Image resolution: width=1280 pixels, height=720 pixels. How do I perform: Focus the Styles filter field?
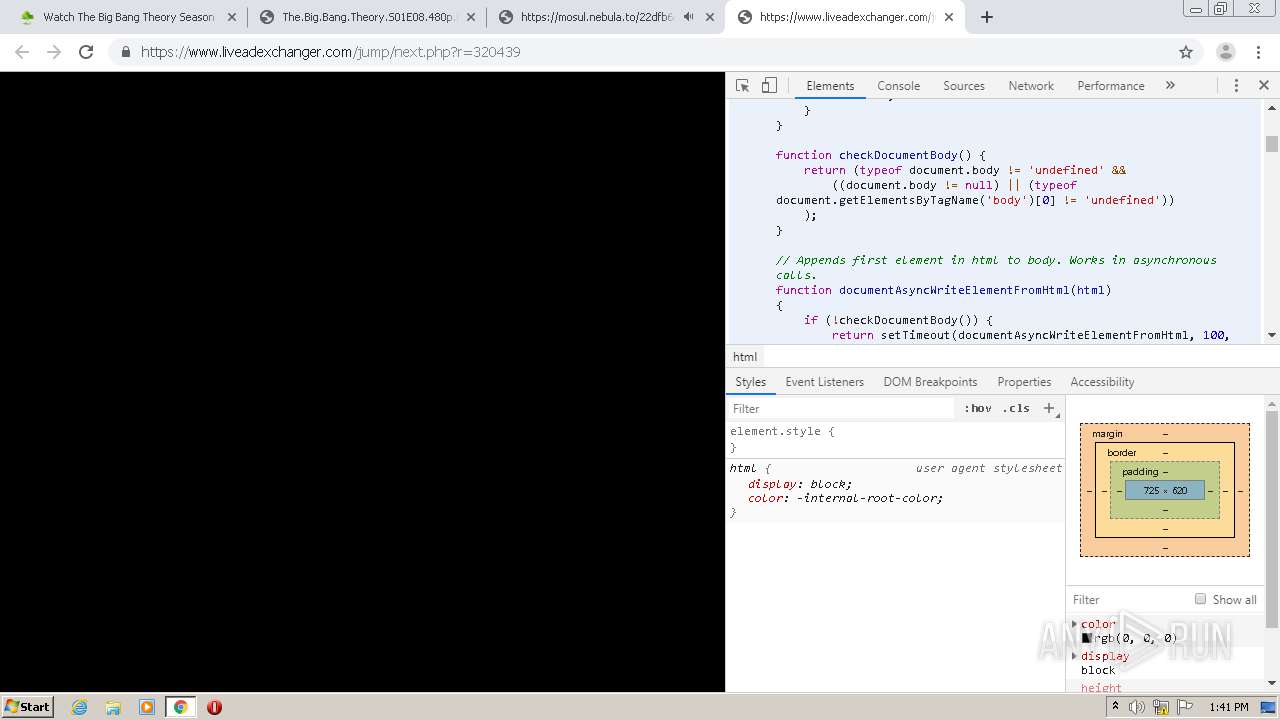842,409
